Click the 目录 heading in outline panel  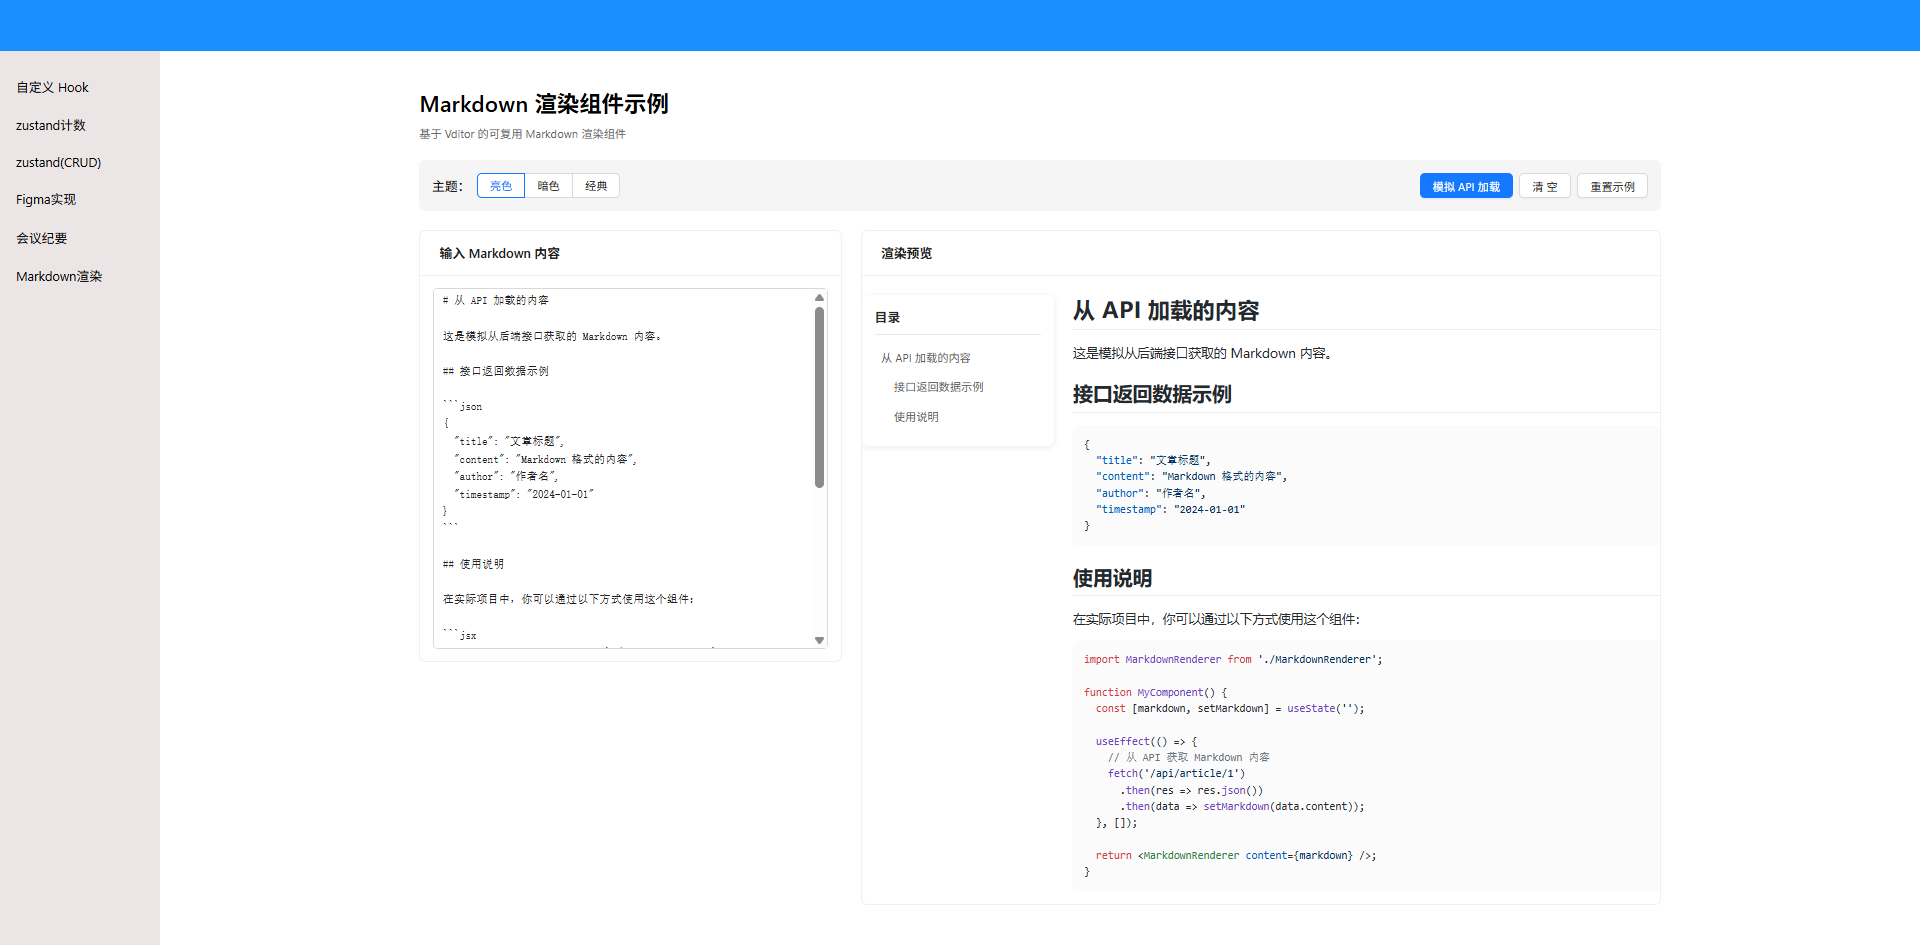point(888,317)
